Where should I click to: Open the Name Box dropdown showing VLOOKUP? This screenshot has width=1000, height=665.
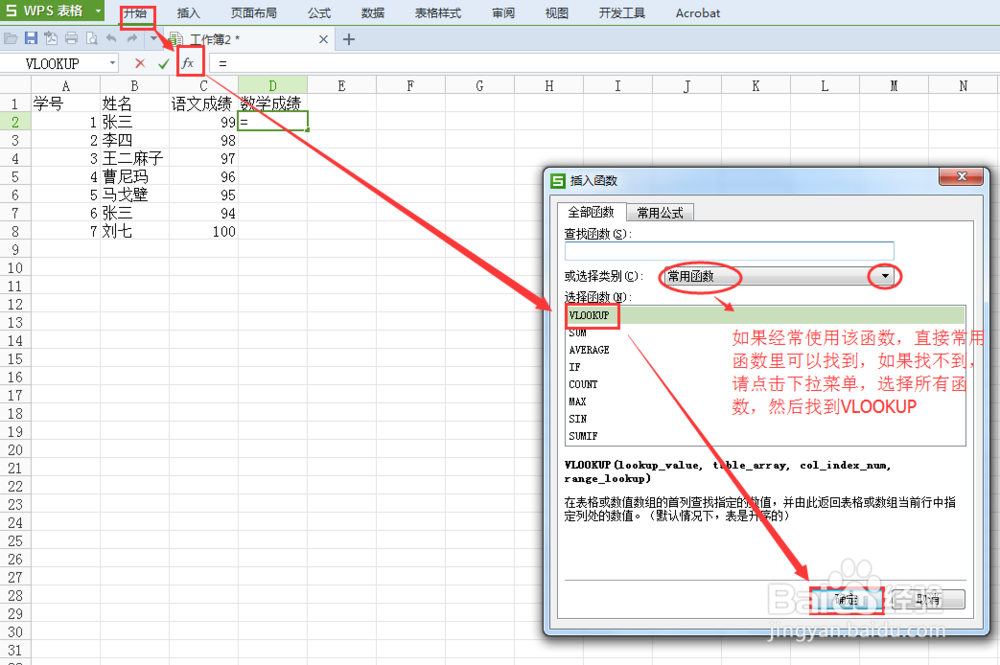pos(113,62)
